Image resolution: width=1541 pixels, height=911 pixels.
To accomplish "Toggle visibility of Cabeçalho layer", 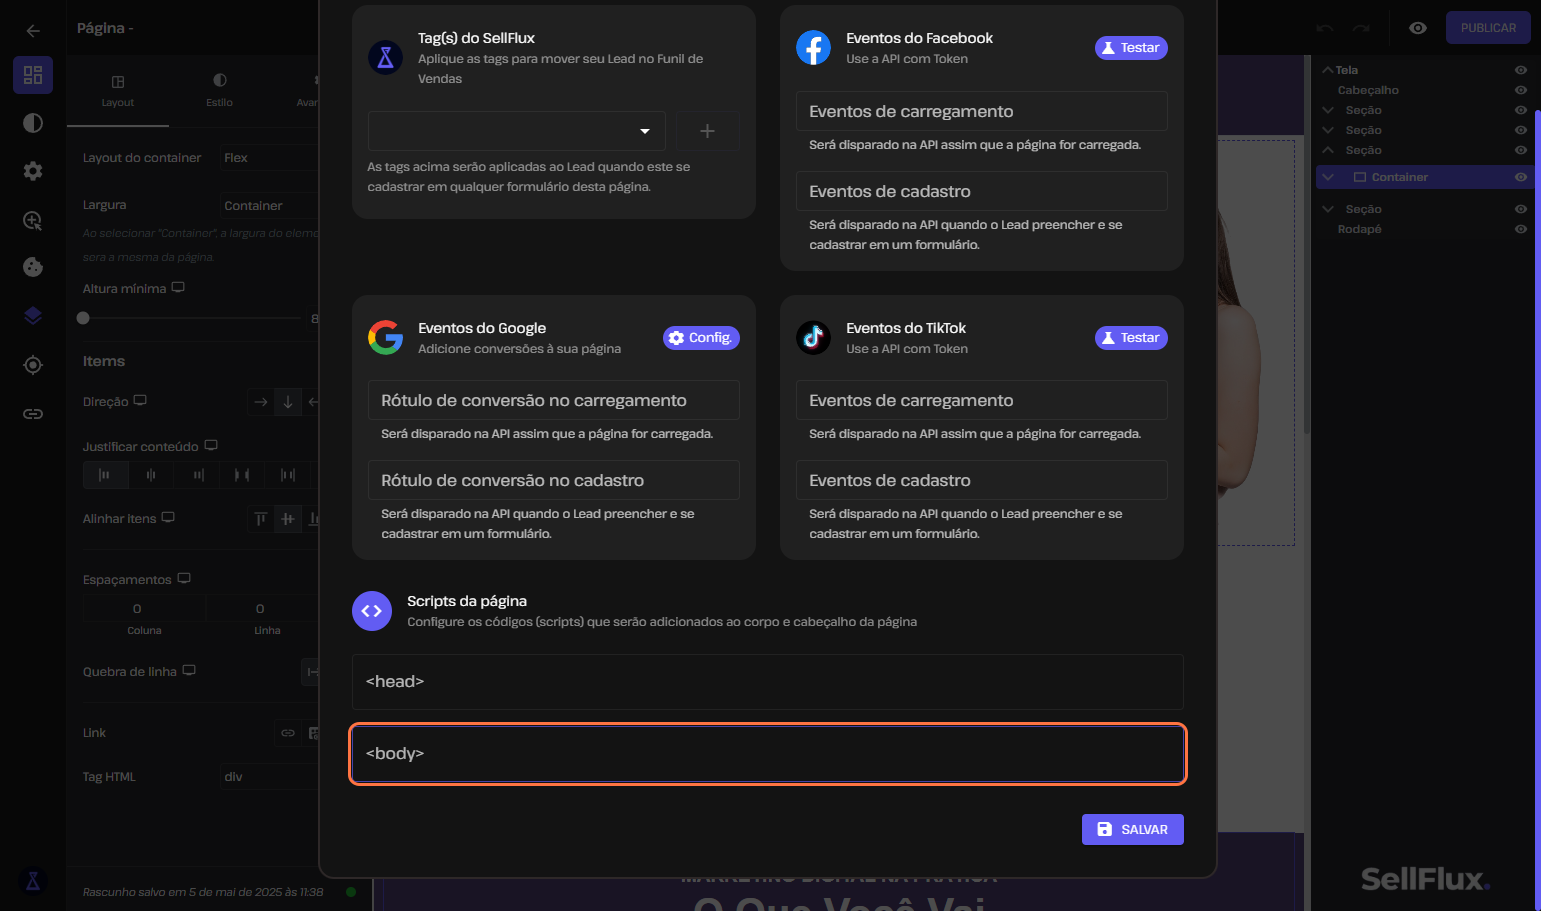I will [x=1521, y=90].
